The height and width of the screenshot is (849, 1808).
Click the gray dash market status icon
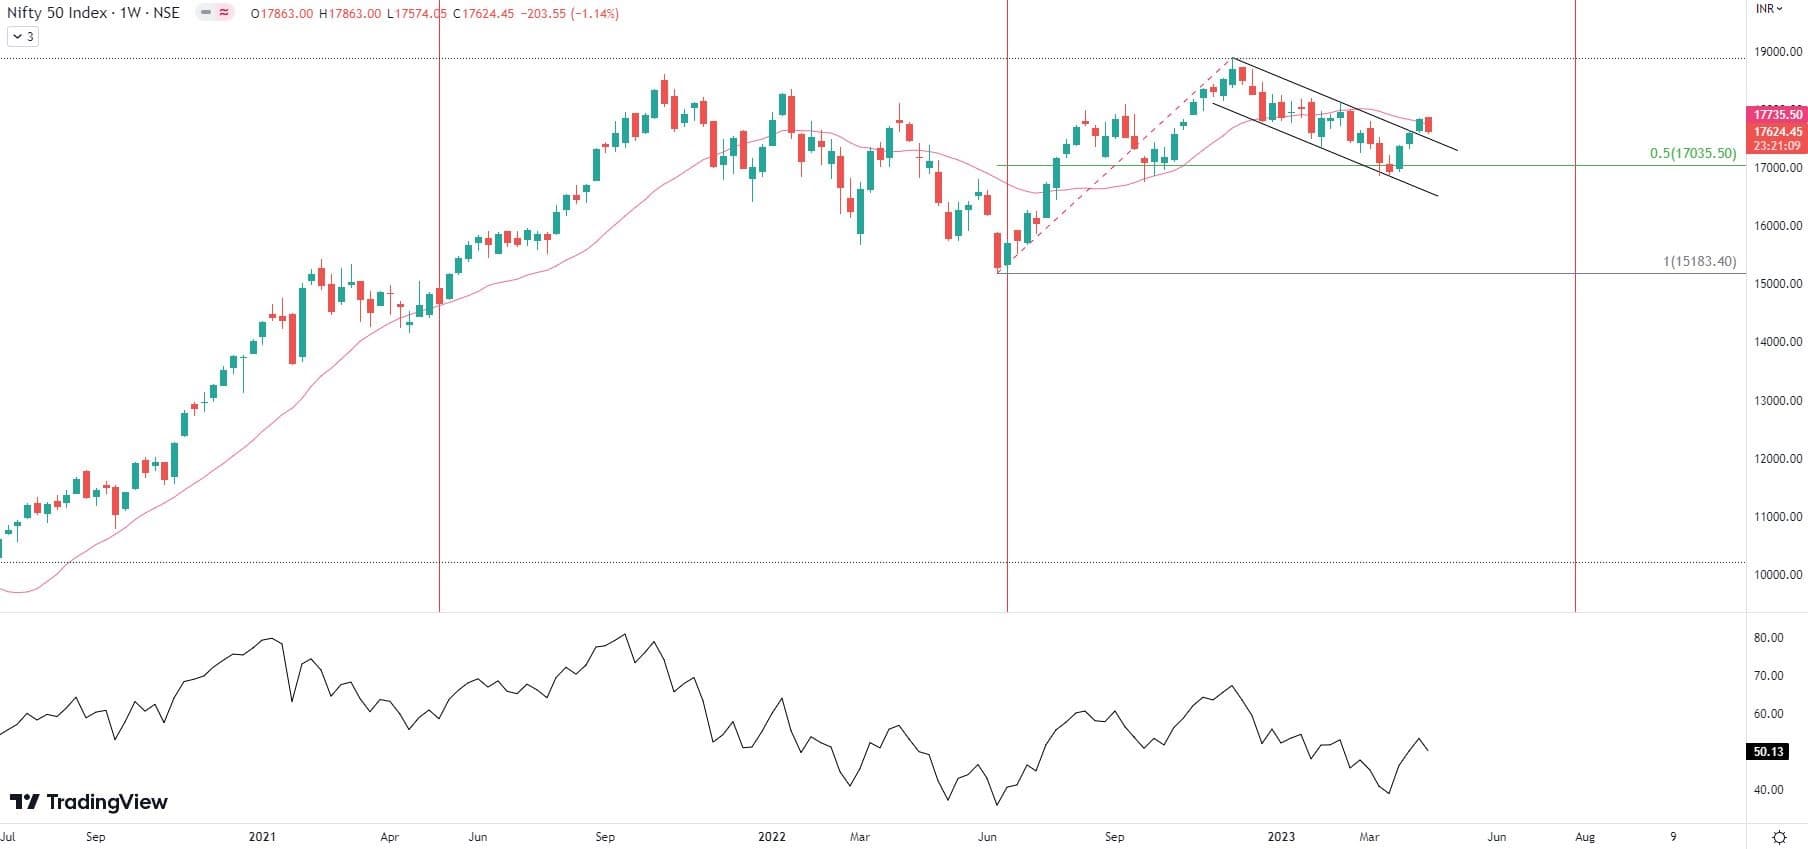(206, 14)
